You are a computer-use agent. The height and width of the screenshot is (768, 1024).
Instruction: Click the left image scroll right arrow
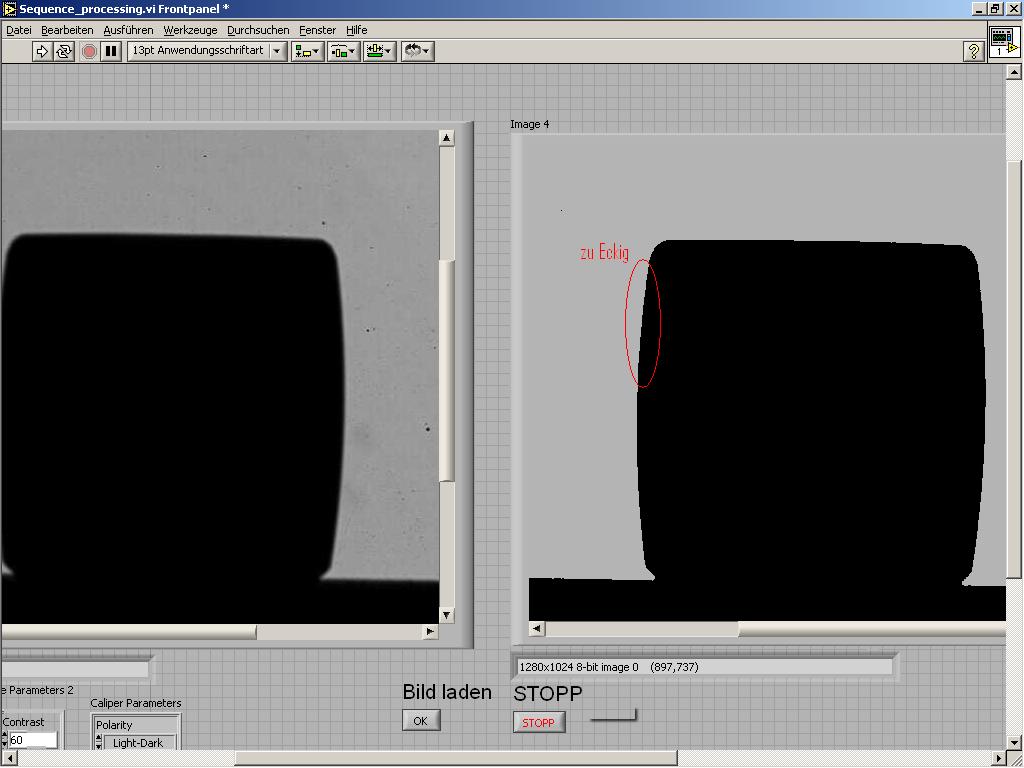(430, 632)
